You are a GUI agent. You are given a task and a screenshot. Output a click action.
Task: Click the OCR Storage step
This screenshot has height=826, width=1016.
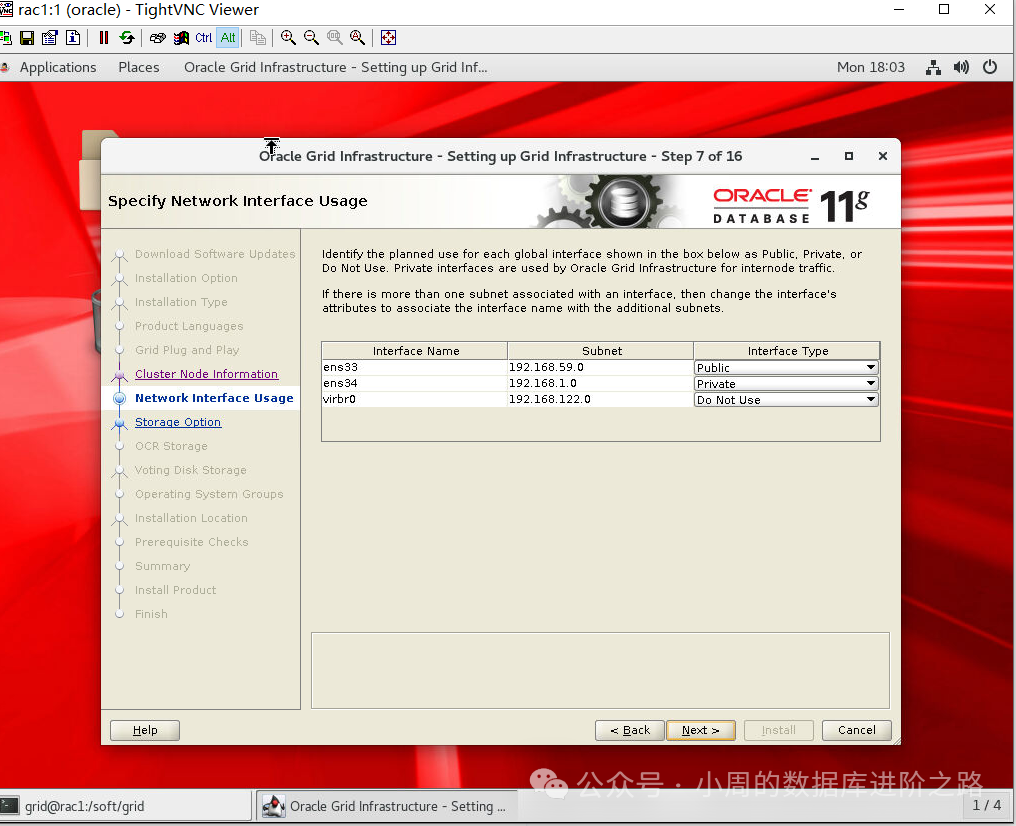tap(171, 446)
